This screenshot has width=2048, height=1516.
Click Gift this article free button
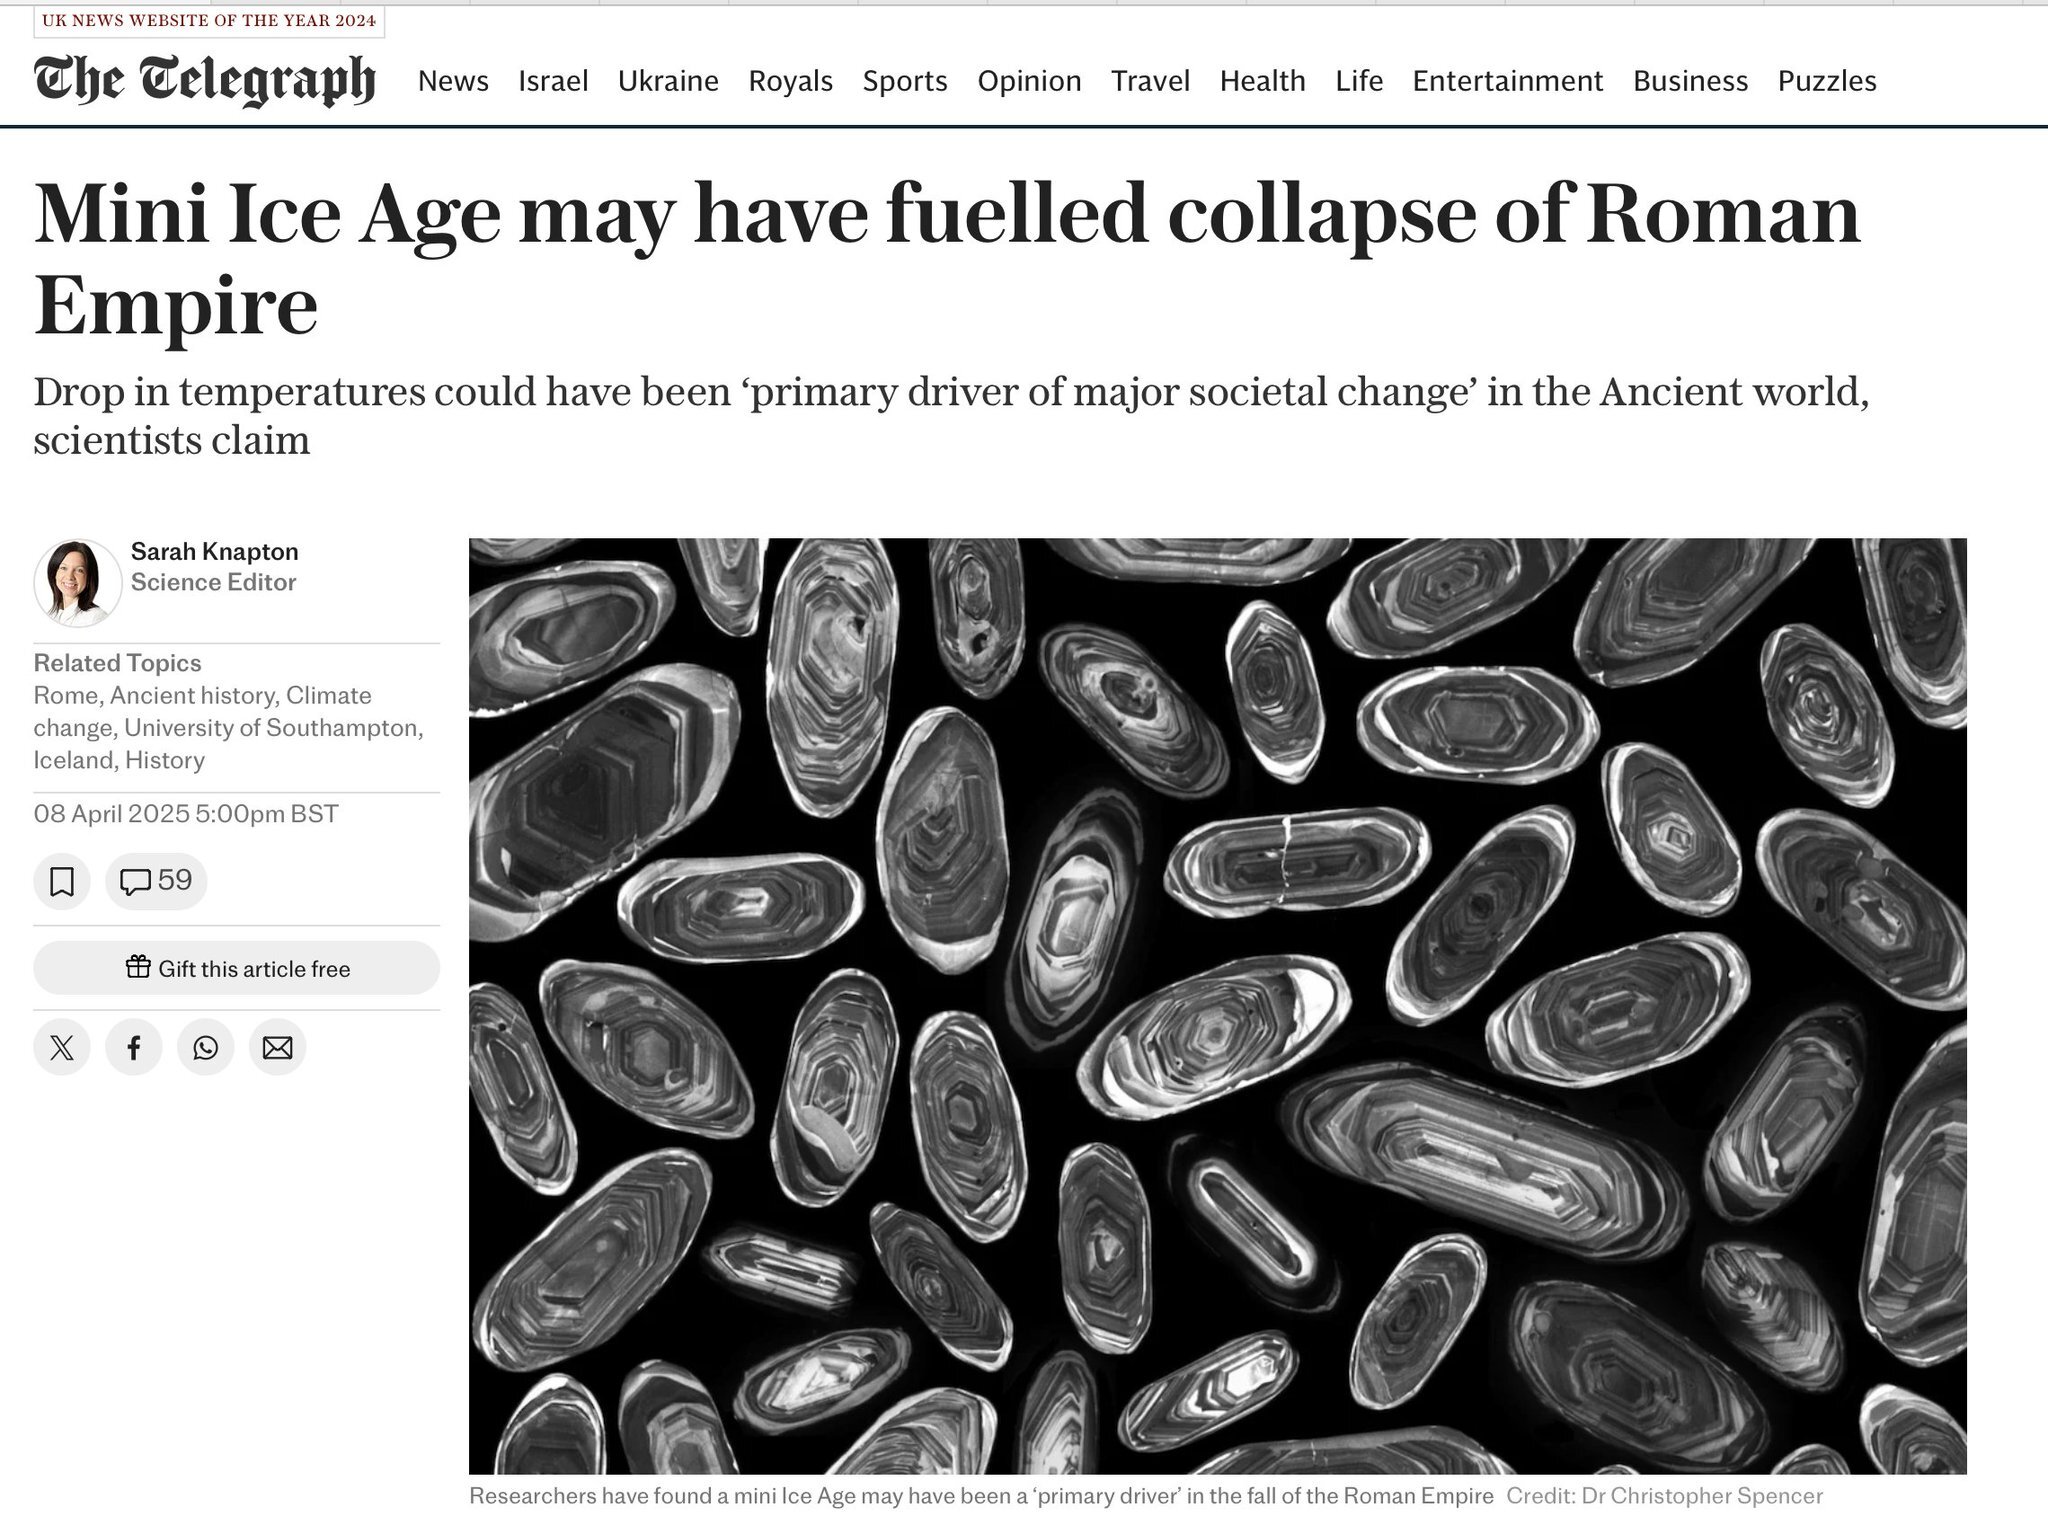coord(237,968)
